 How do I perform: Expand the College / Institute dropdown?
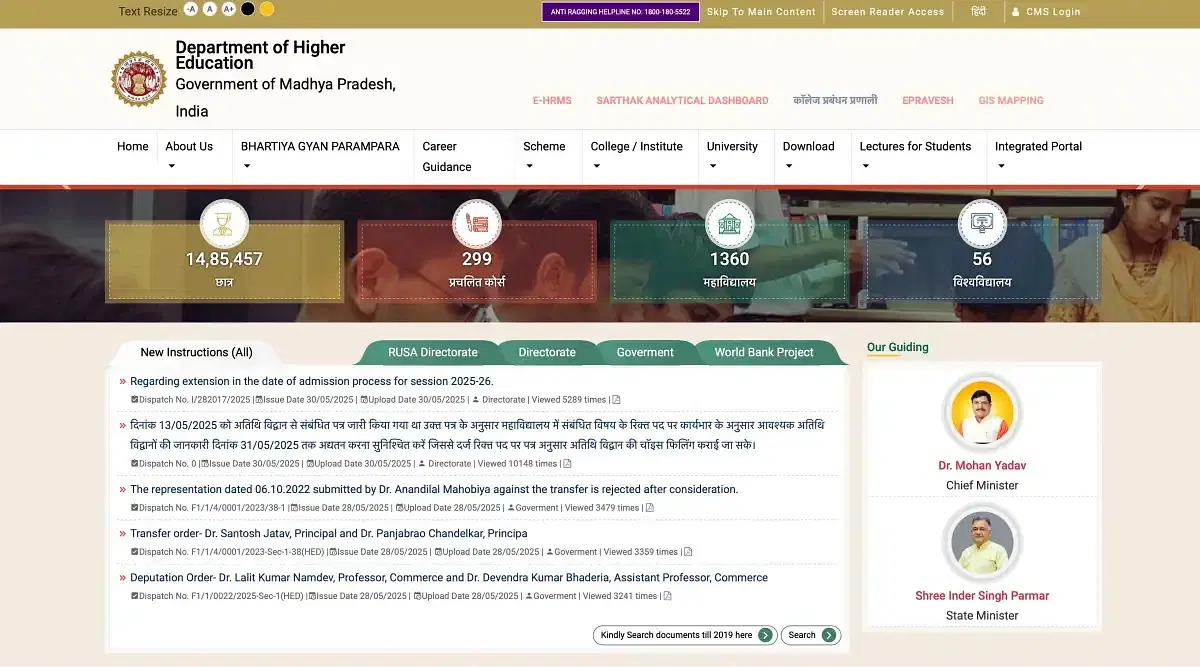[x=636, y=155]
